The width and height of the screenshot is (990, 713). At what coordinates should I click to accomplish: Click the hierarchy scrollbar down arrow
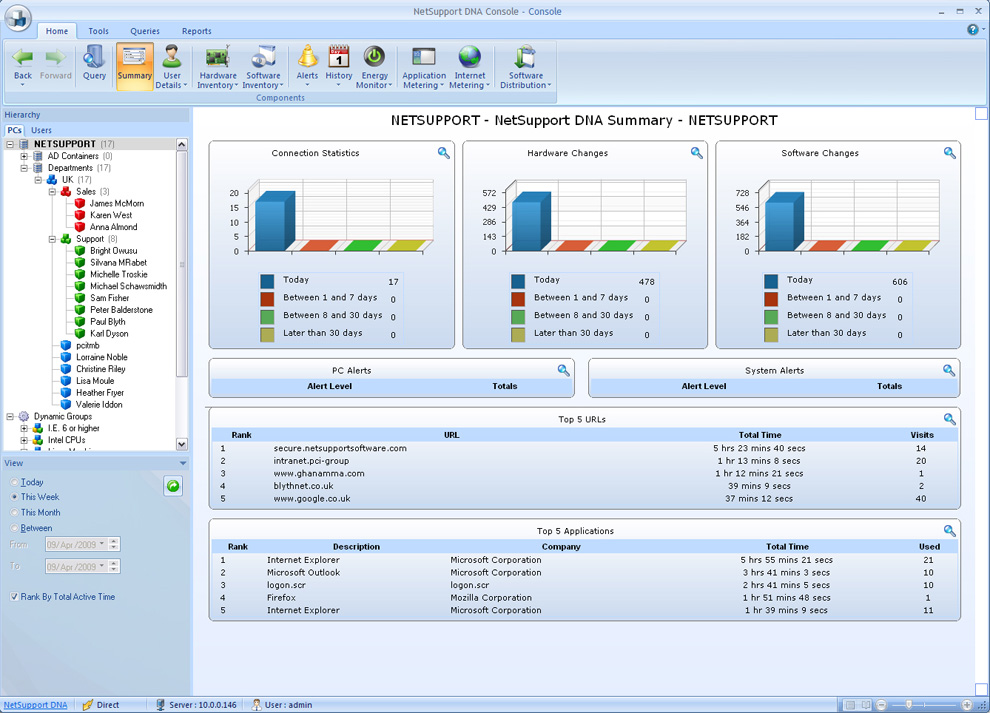pos(182,444)
